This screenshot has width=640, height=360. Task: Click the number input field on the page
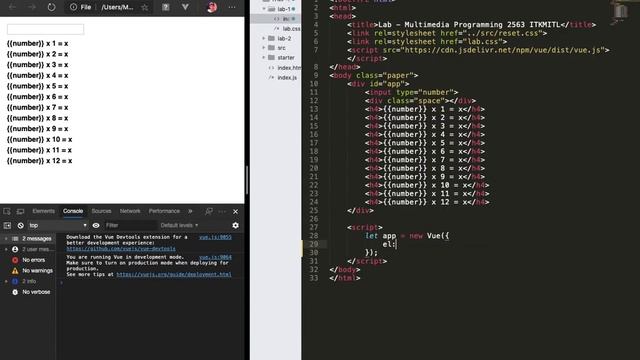[x=45, y=29]
